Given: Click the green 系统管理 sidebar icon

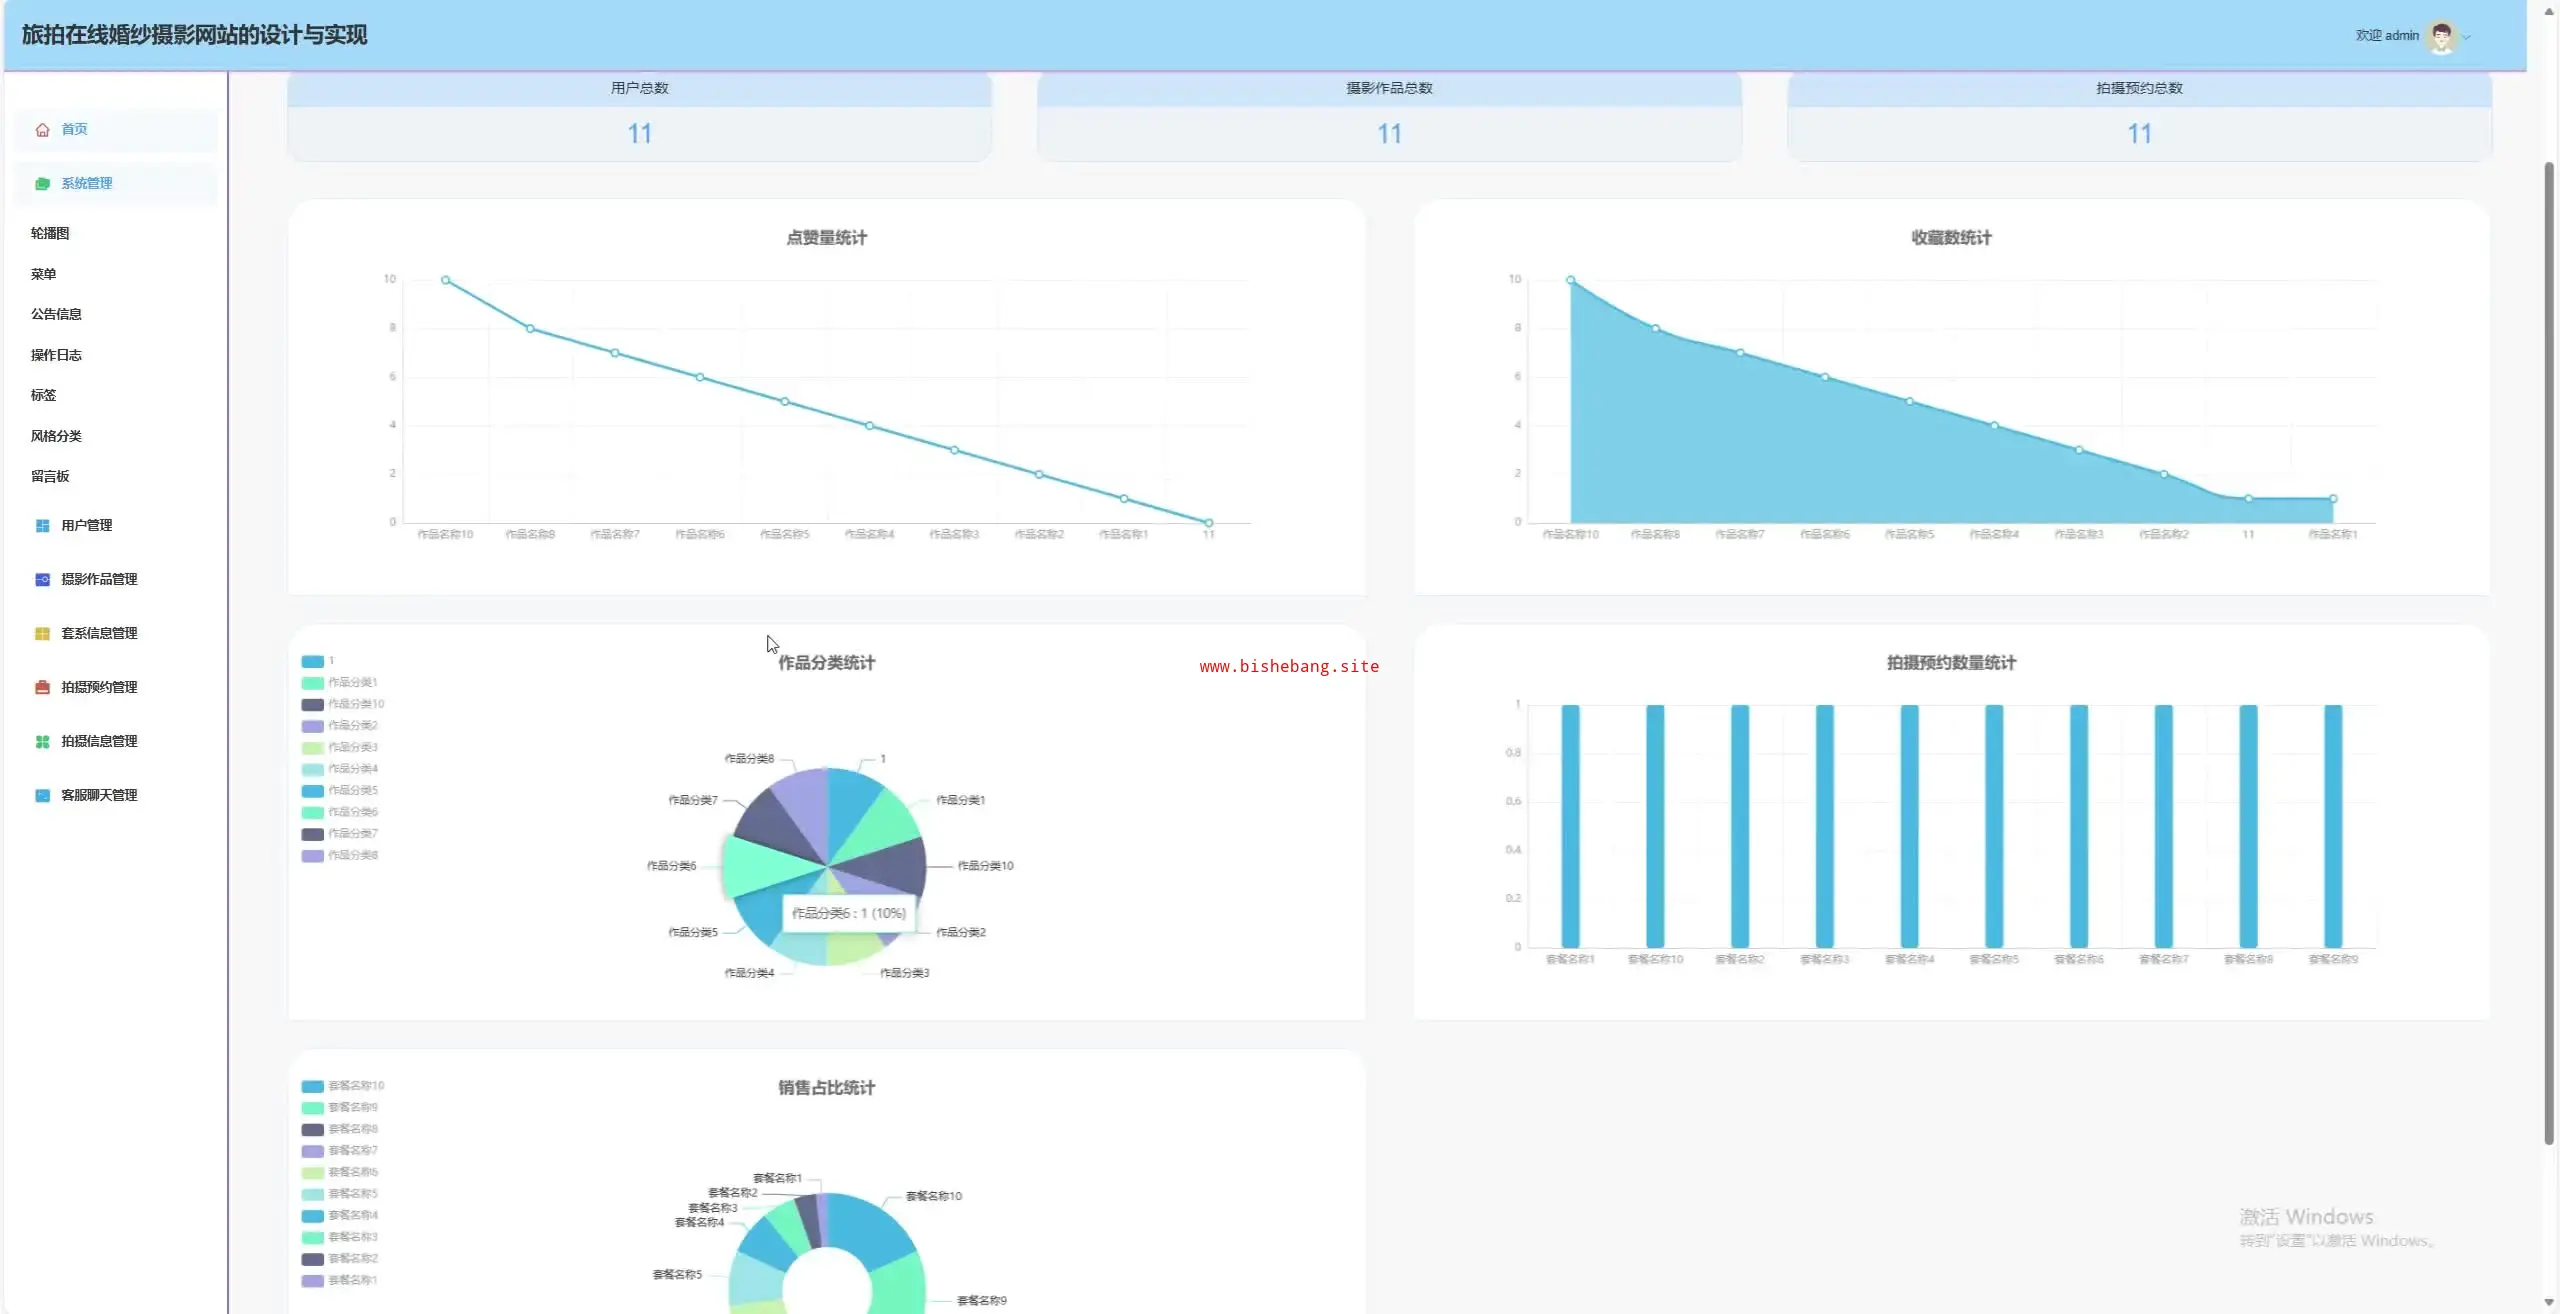Looking at the screenshot, I should tap(42, 184).
